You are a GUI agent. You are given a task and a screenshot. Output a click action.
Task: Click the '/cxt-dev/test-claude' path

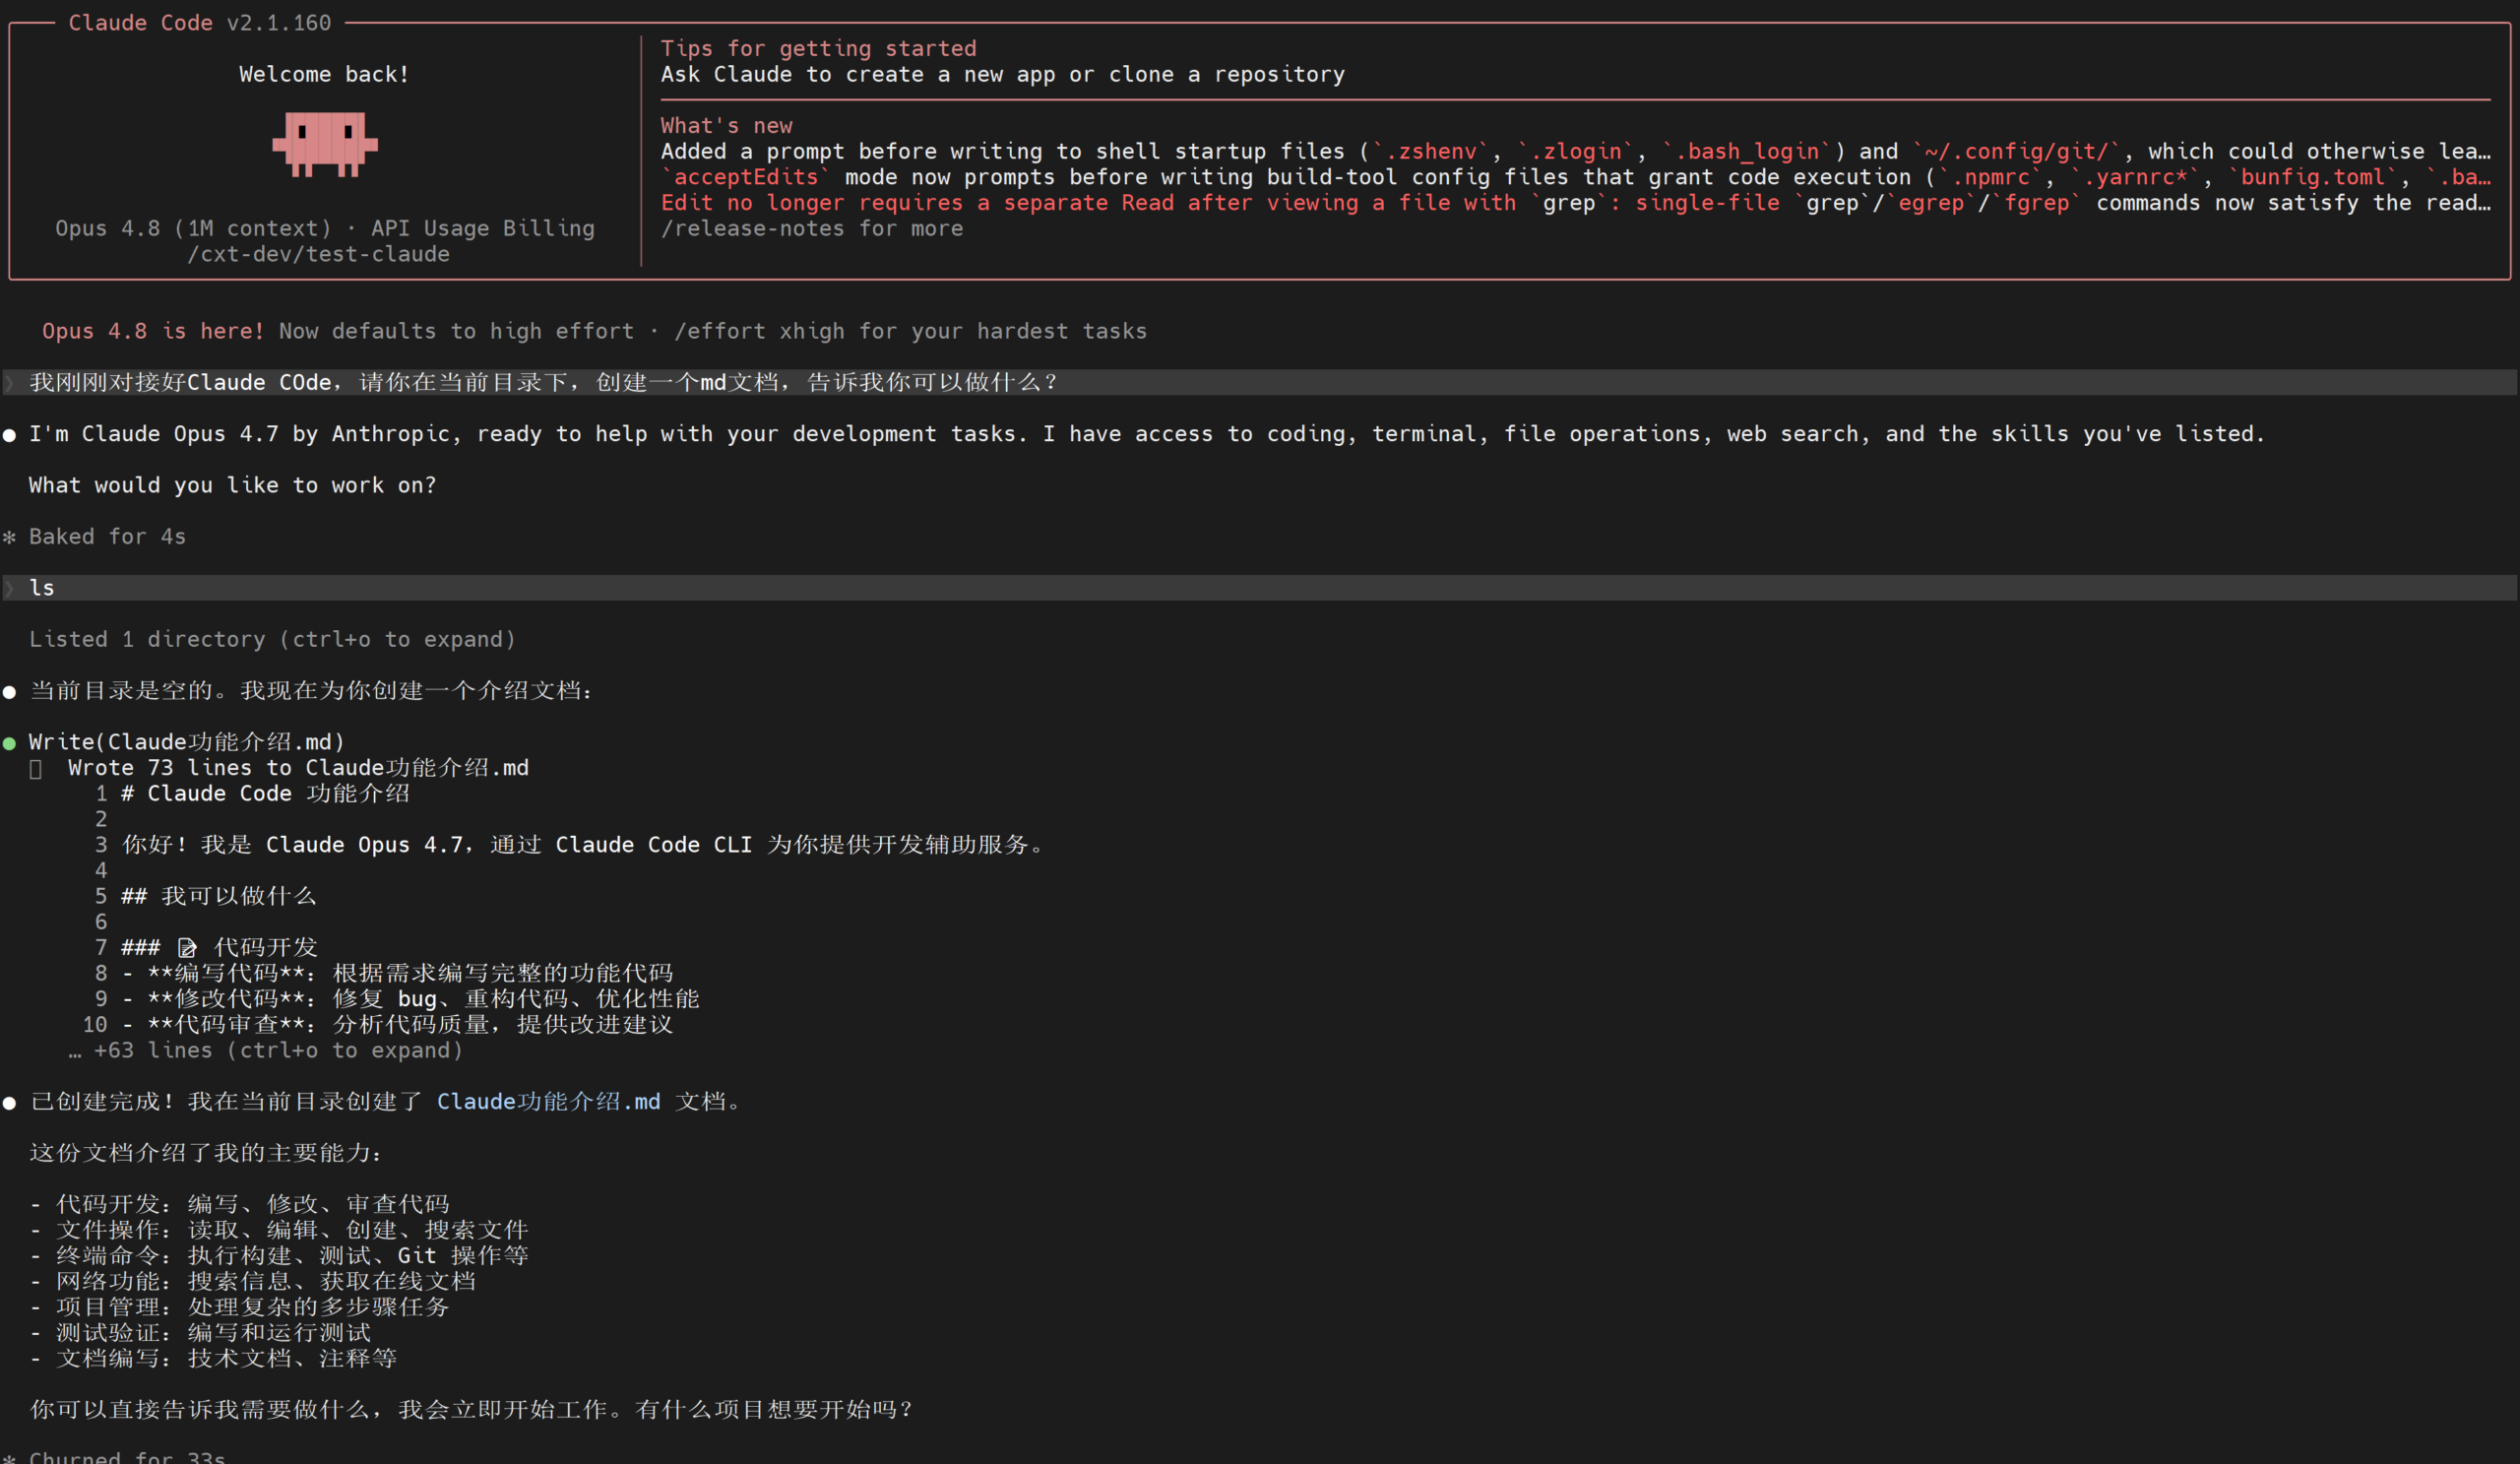click(x=318, y=254)
